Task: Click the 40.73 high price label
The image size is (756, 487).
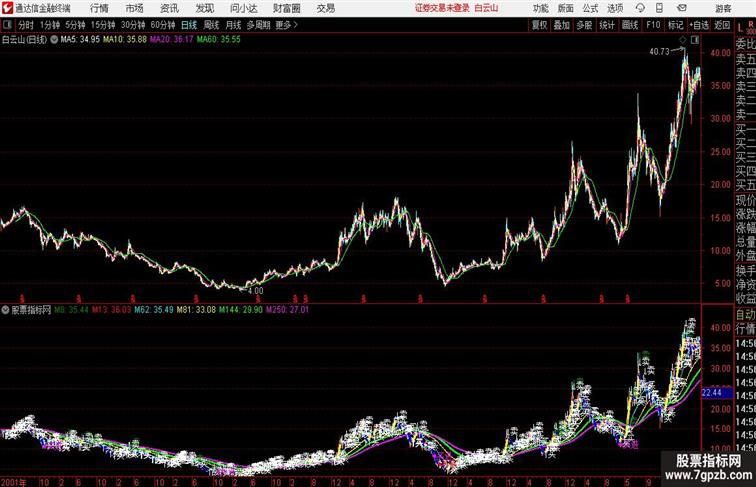Action: 660,52
